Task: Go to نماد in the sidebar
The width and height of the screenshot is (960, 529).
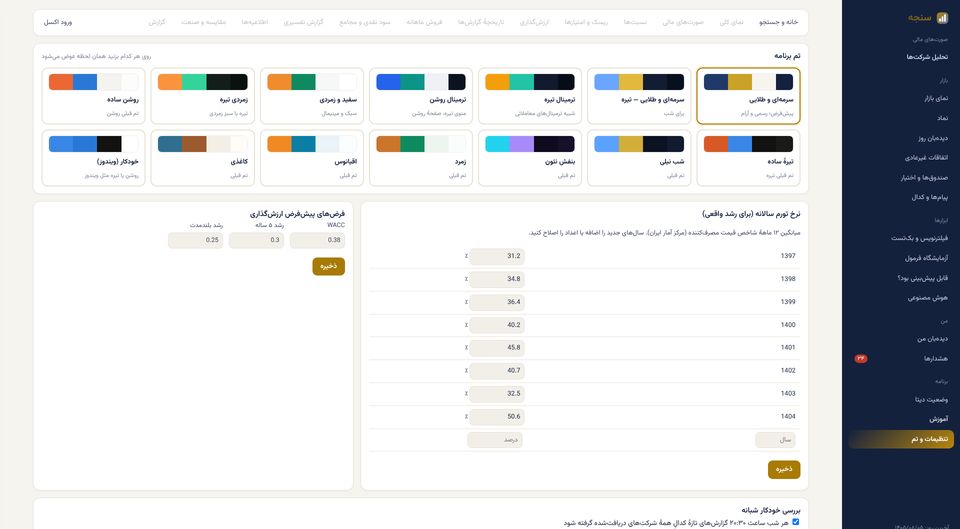Action: 901,118
